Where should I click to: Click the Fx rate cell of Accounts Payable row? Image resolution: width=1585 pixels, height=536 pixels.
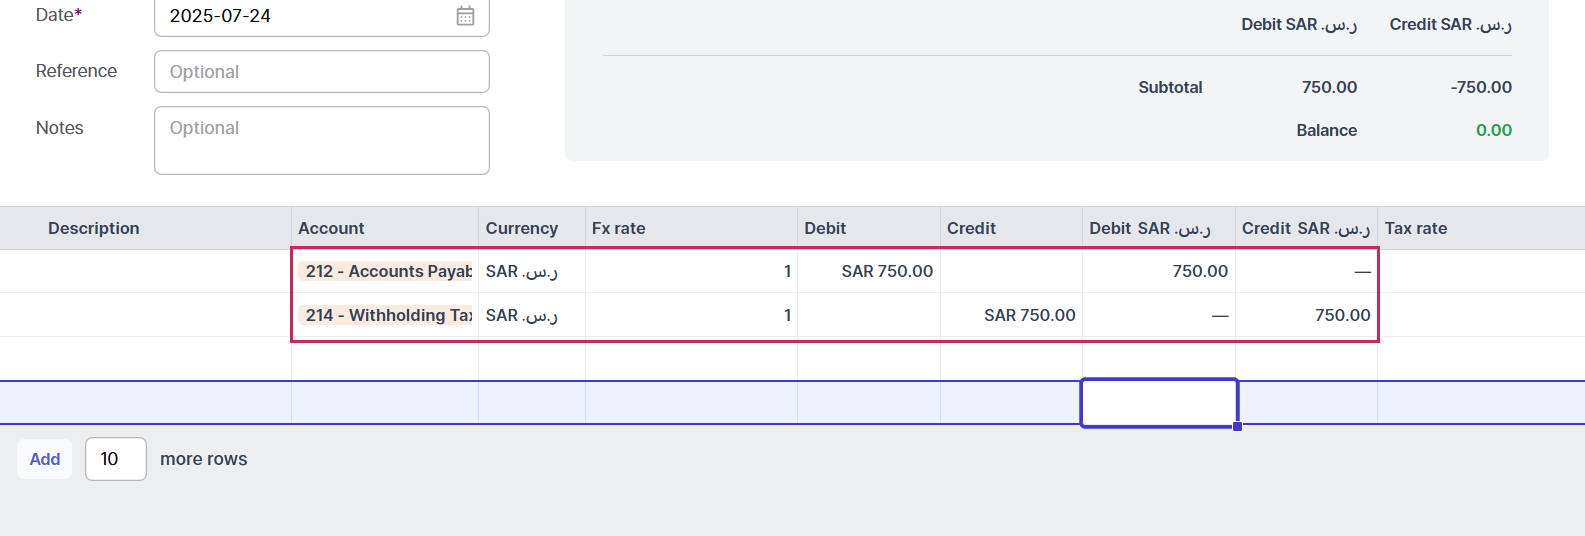691,271
